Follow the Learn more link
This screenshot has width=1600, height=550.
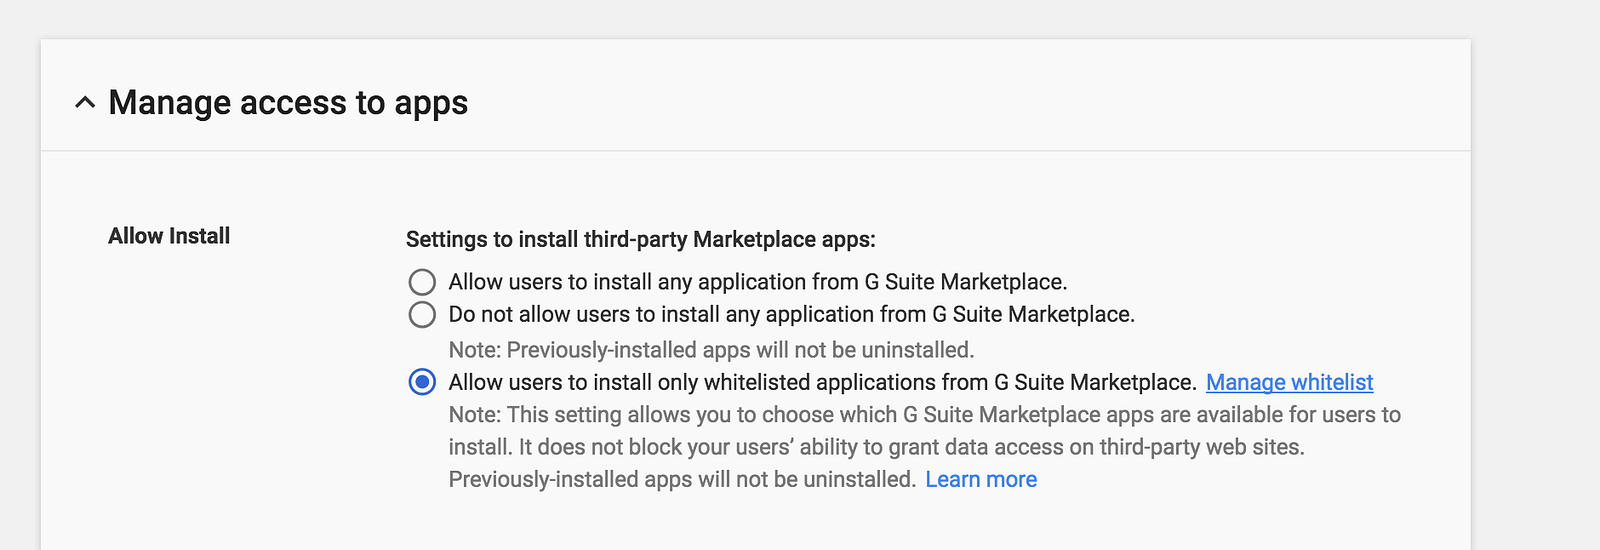point(980,479)
